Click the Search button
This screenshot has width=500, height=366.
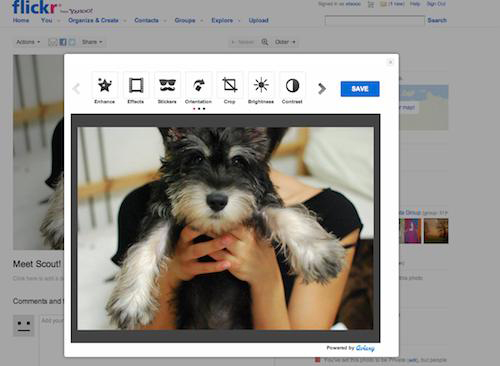click(x=437, y=20)
